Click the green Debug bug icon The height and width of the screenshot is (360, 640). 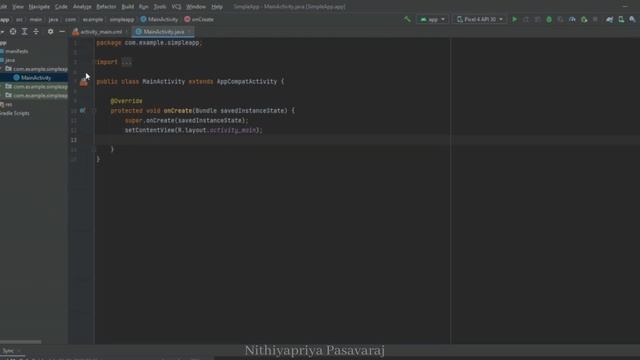click(x=549, y=19)
